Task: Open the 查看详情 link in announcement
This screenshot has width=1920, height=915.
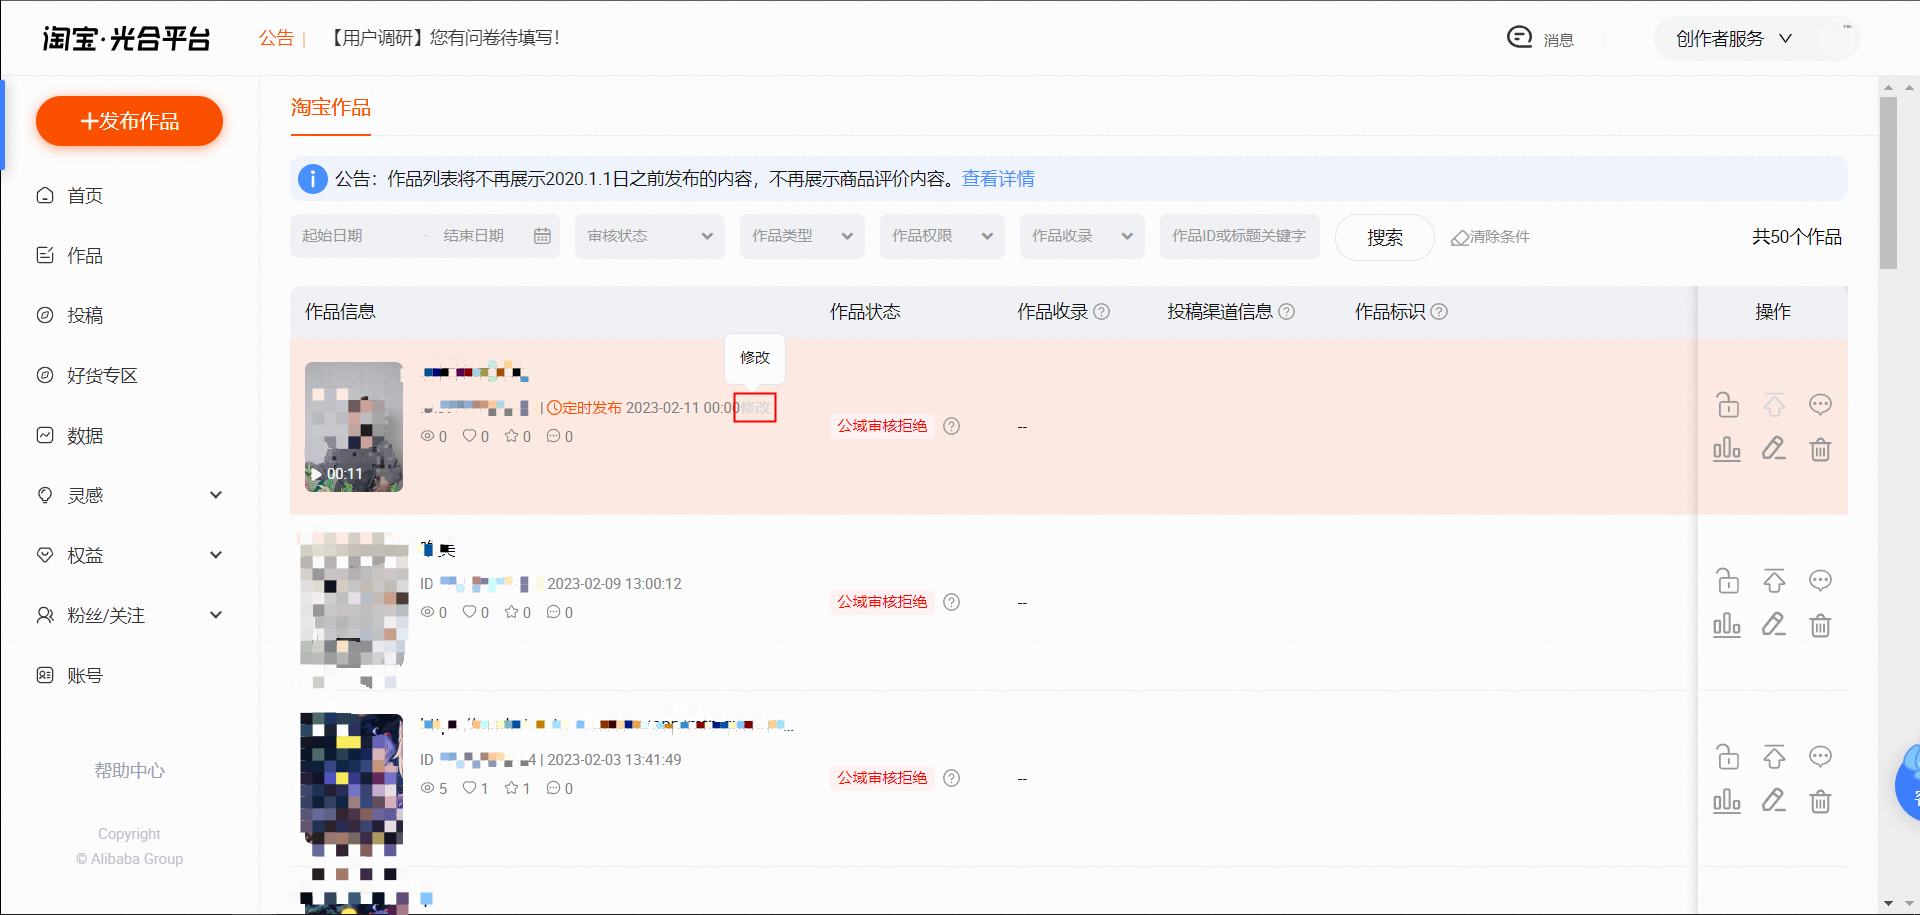Action: (x=998, y=179)
